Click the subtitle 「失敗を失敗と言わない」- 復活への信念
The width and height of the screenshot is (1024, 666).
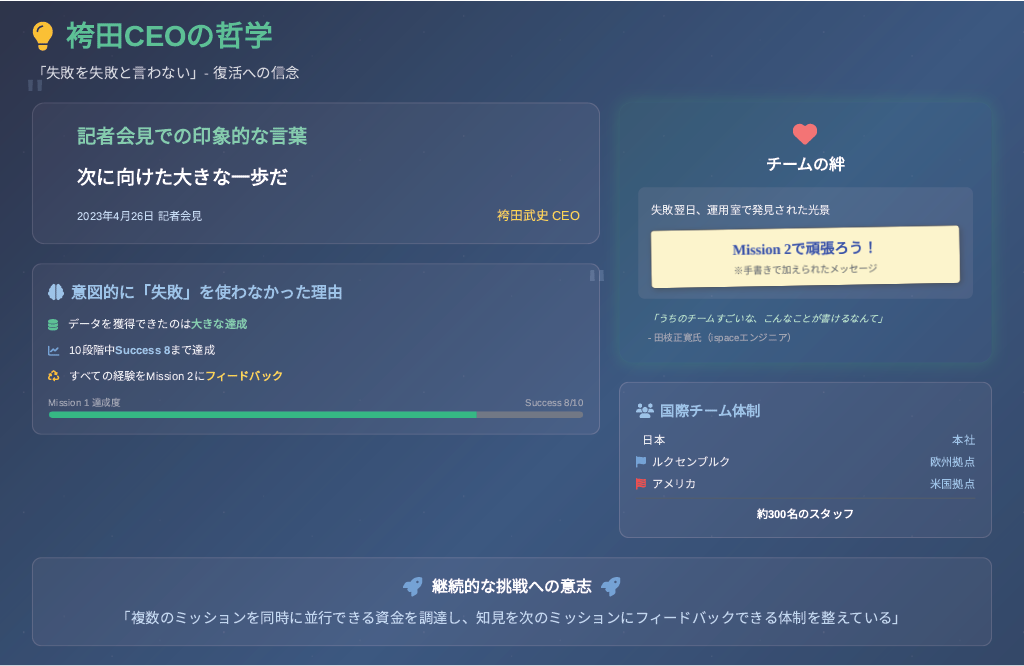pyautogui.click(x=167, y=72)
